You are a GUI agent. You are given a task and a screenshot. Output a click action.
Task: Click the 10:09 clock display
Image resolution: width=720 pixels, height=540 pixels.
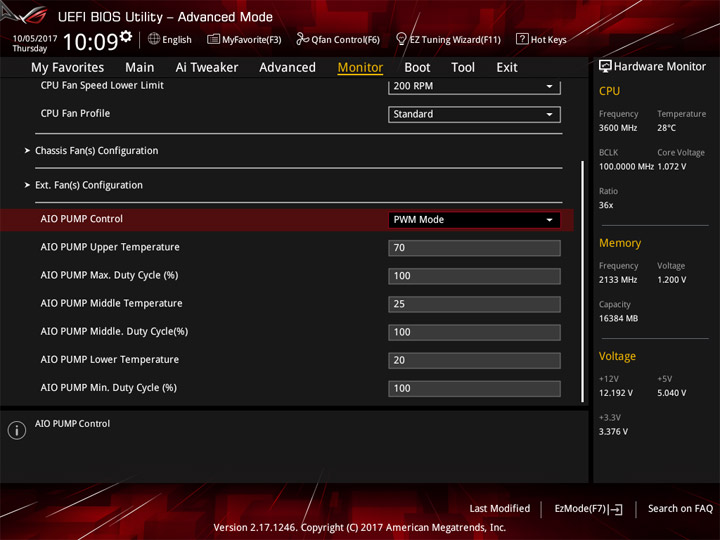point(90,42)
